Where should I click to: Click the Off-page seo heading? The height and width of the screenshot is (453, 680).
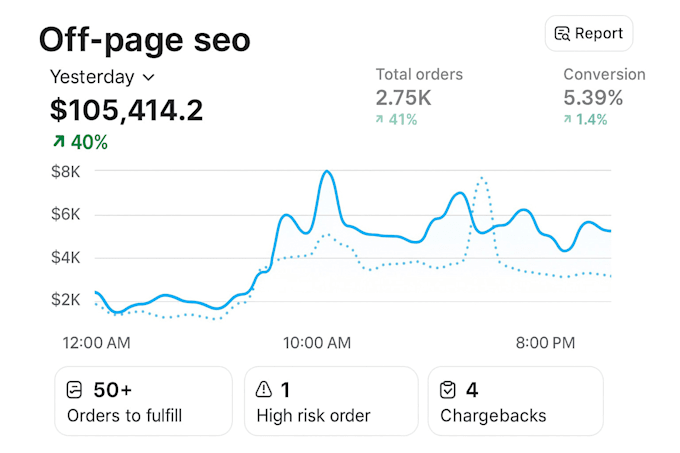tap(144, 40)
